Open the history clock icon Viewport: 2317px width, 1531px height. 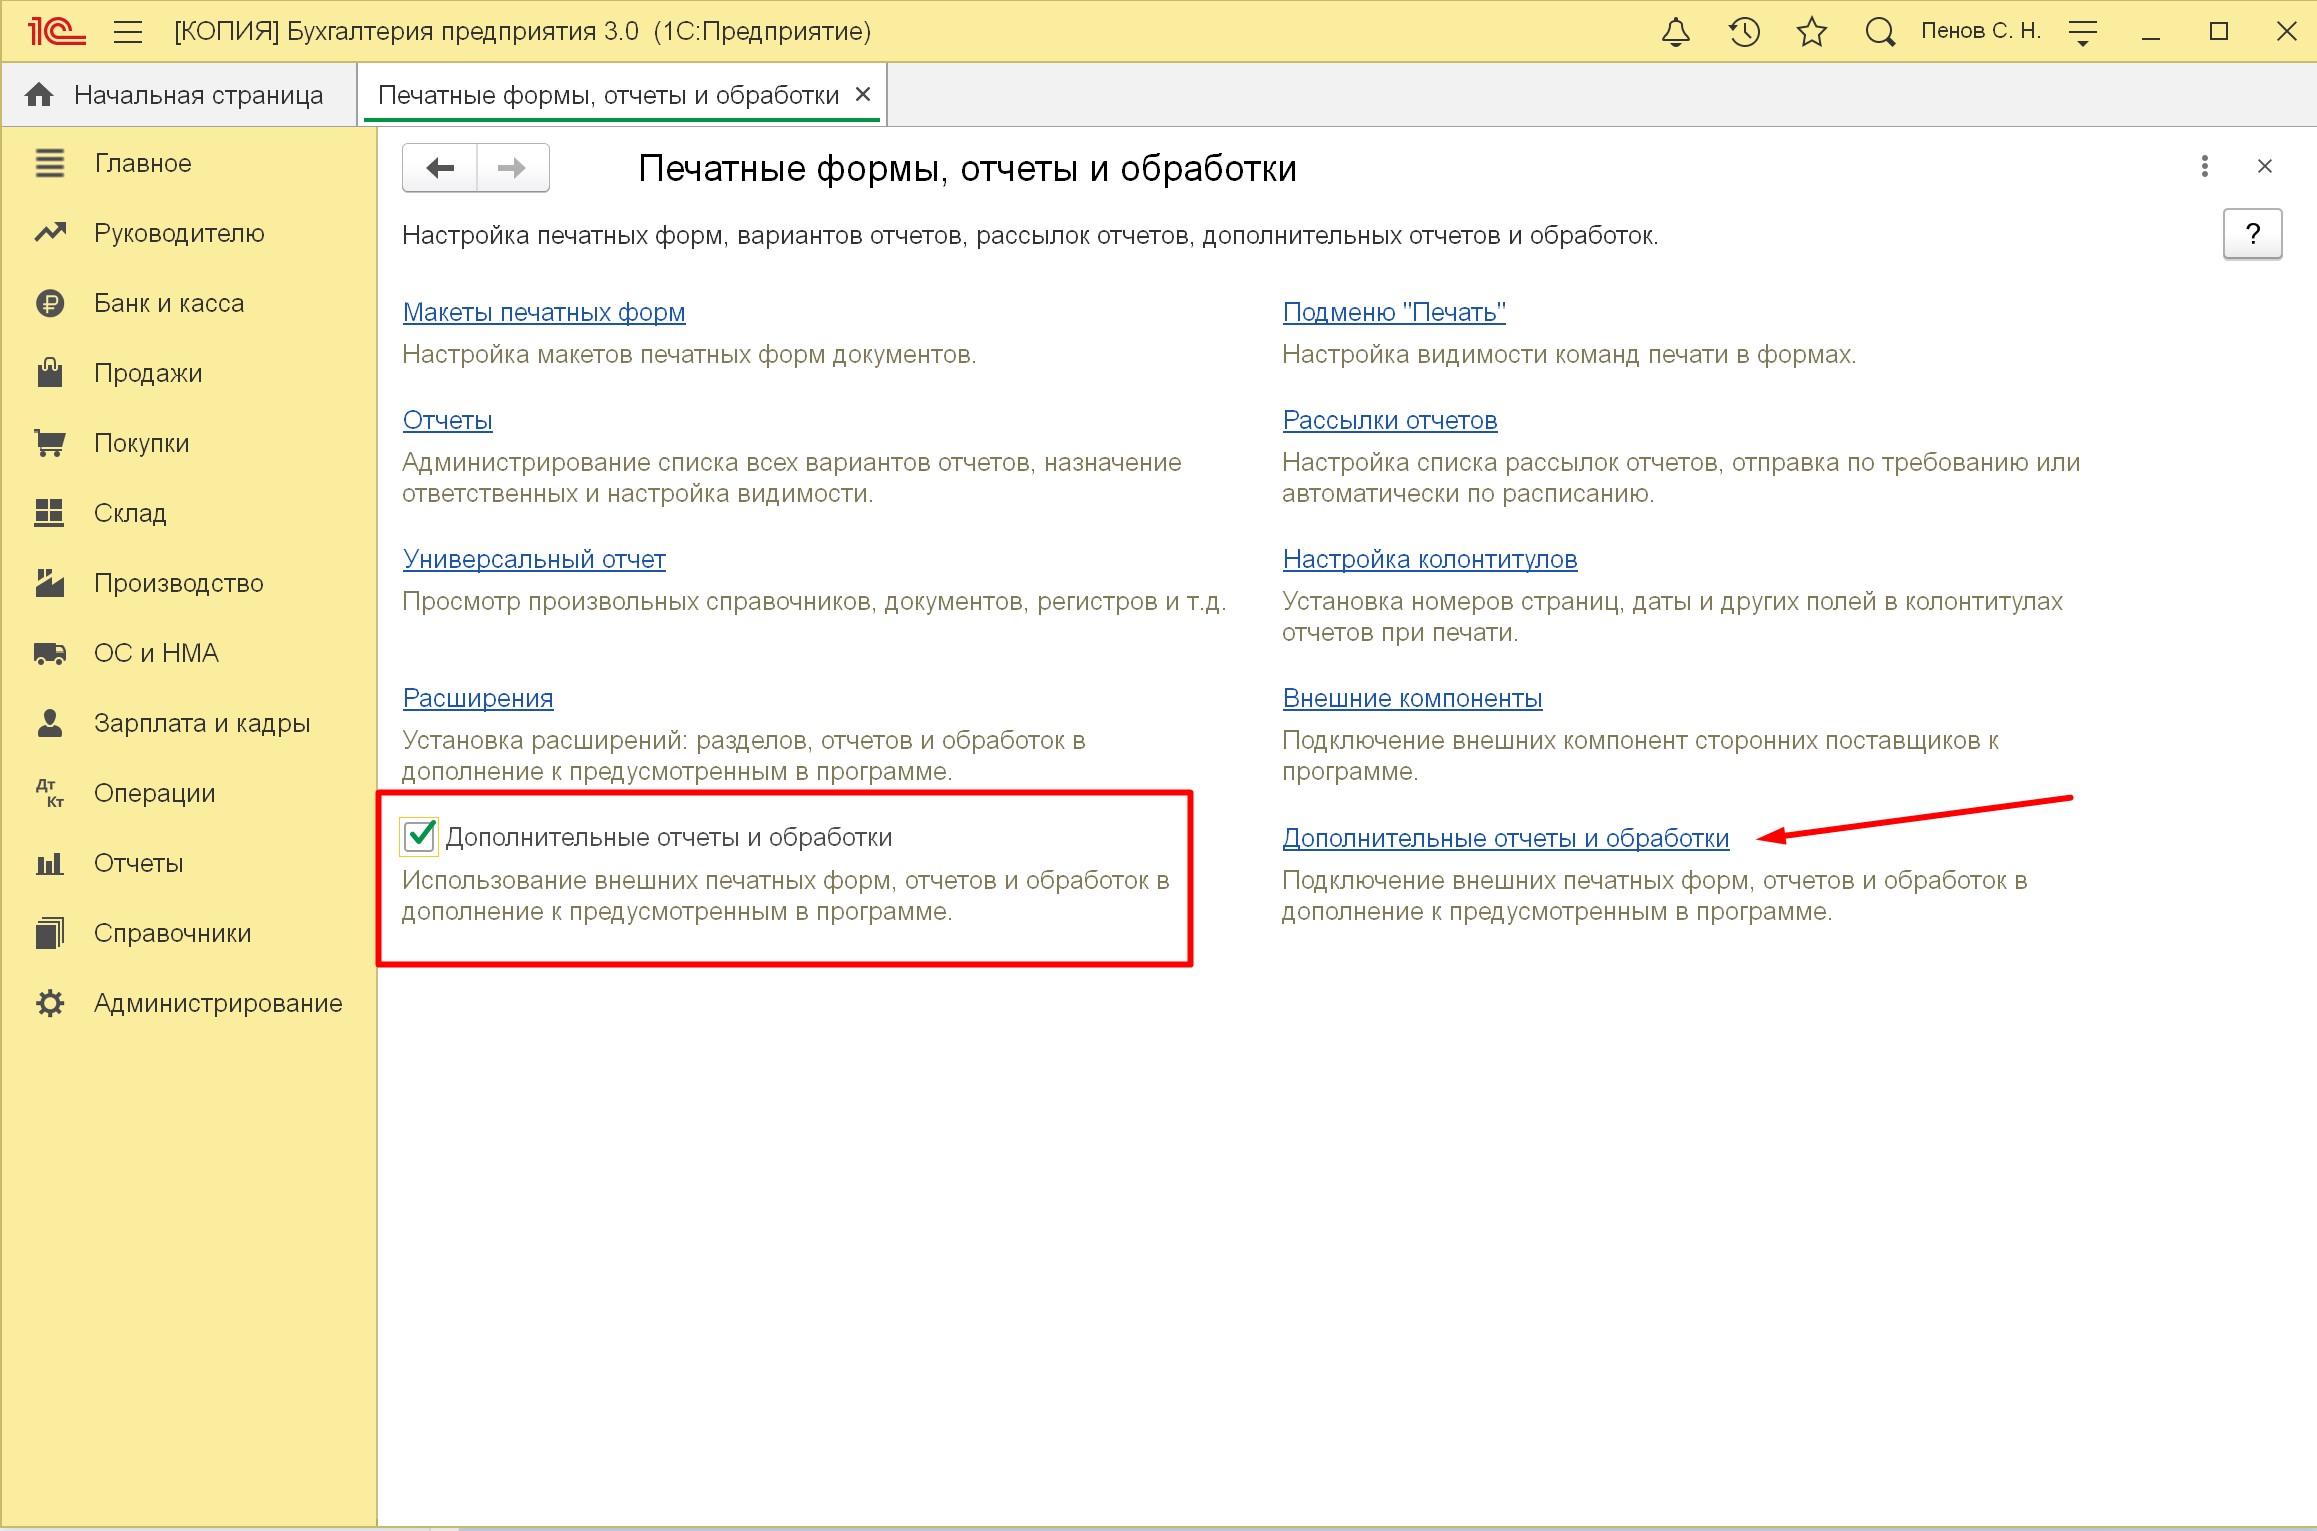[1744, 32]
